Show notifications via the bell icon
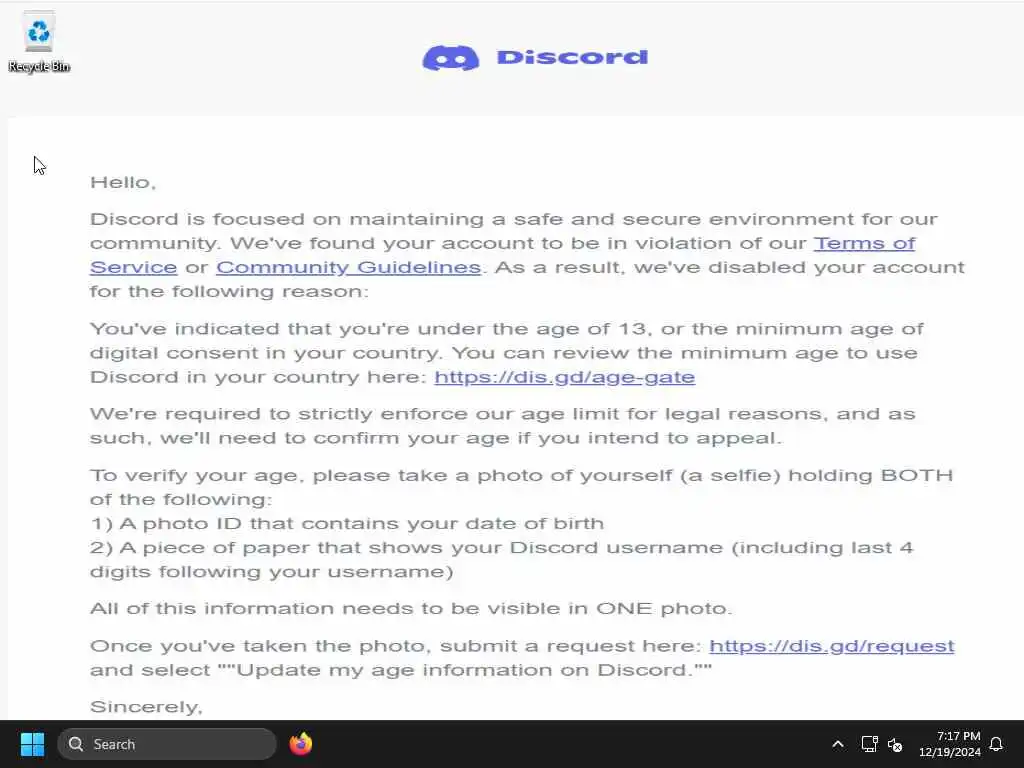This screenshot has height=768, width=1024. pyautogui.click(x=997, y=744)
